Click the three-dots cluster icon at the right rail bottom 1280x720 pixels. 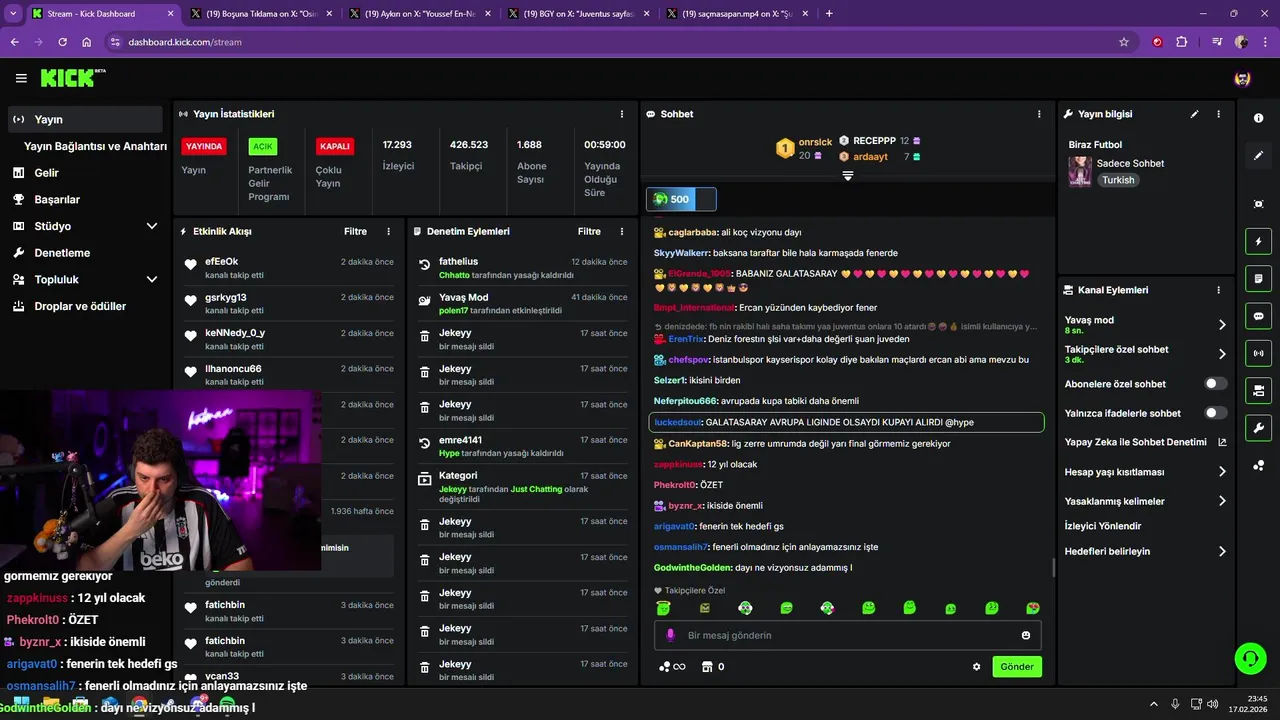point(1258,465)
